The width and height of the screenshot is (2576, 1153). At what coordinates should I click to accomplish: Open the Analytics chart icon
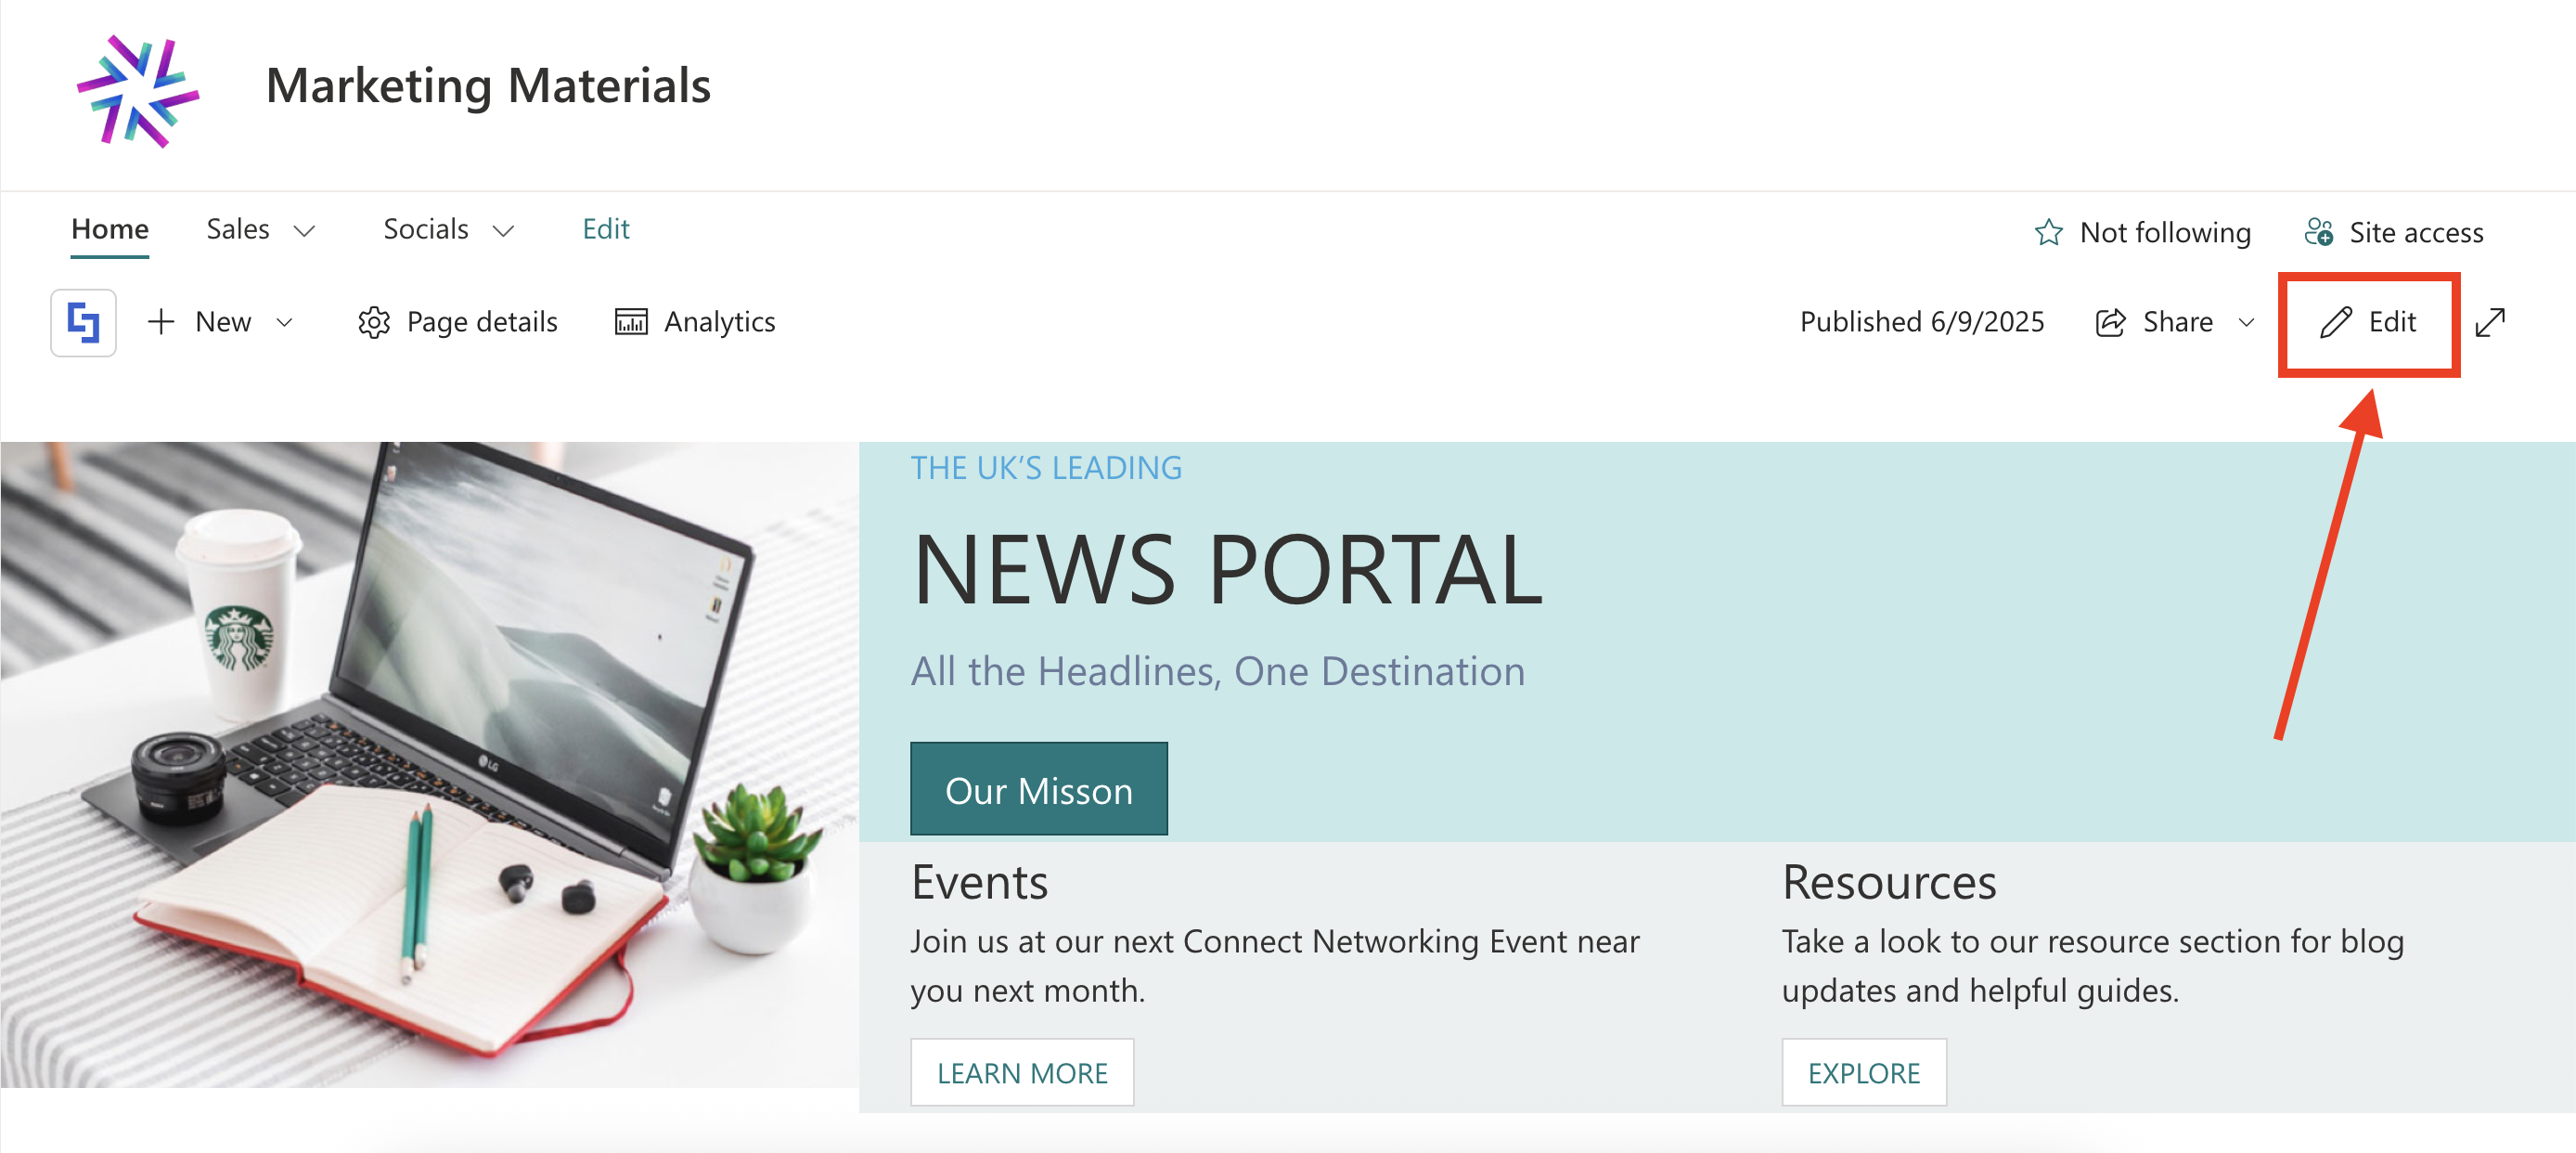point(631,322)
